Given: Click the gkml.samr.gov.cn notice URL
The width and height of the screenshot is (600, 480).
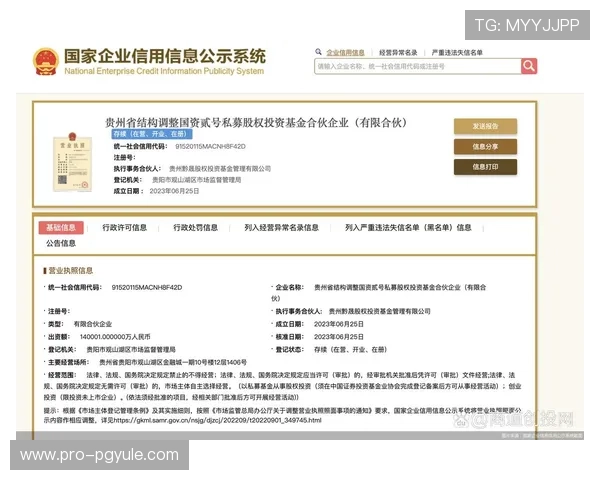Looking at the screenshot, I should click(x=217, y=420).
